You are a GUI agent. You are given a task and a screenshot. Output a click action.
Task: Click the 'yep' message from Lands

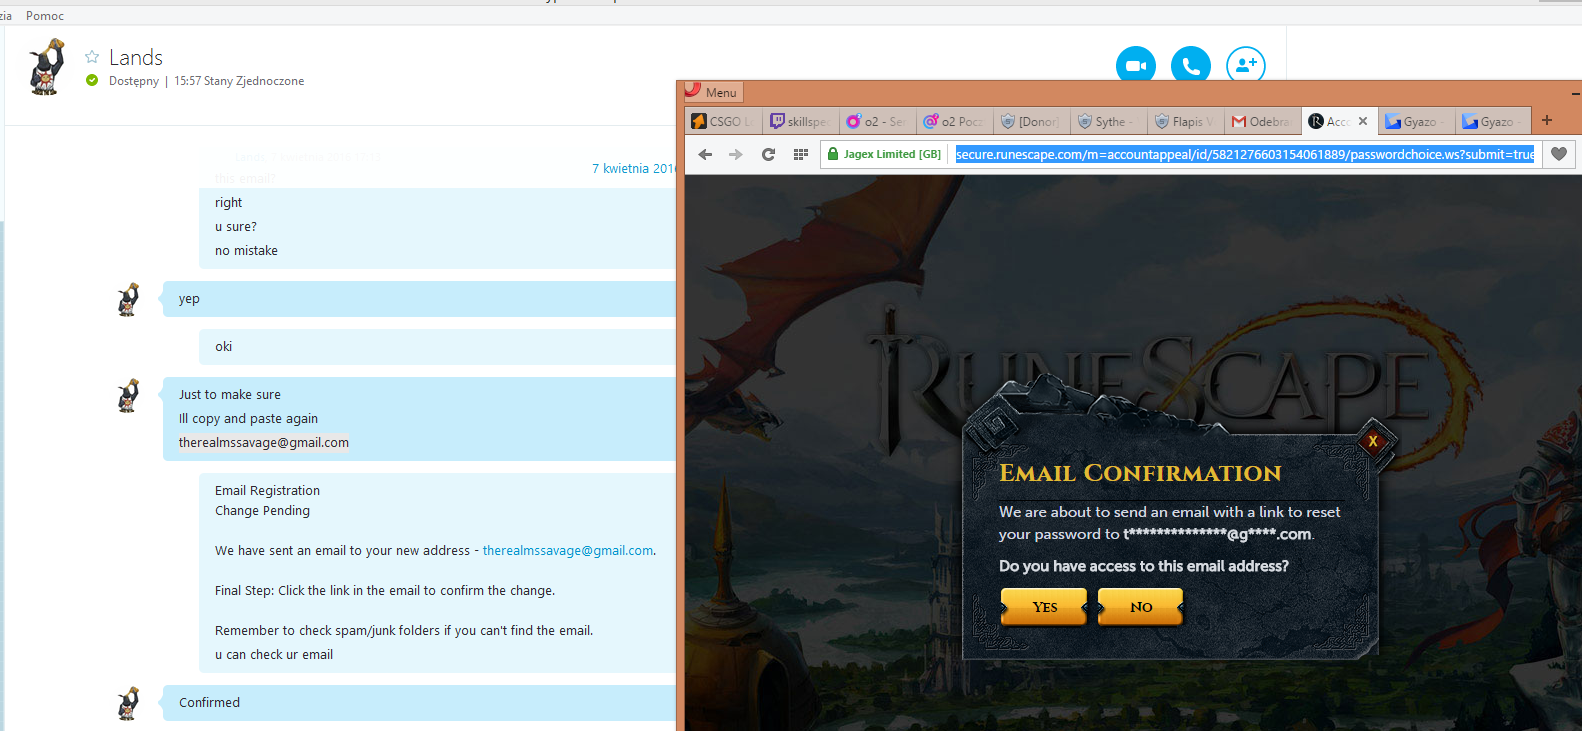coord(189,299)
